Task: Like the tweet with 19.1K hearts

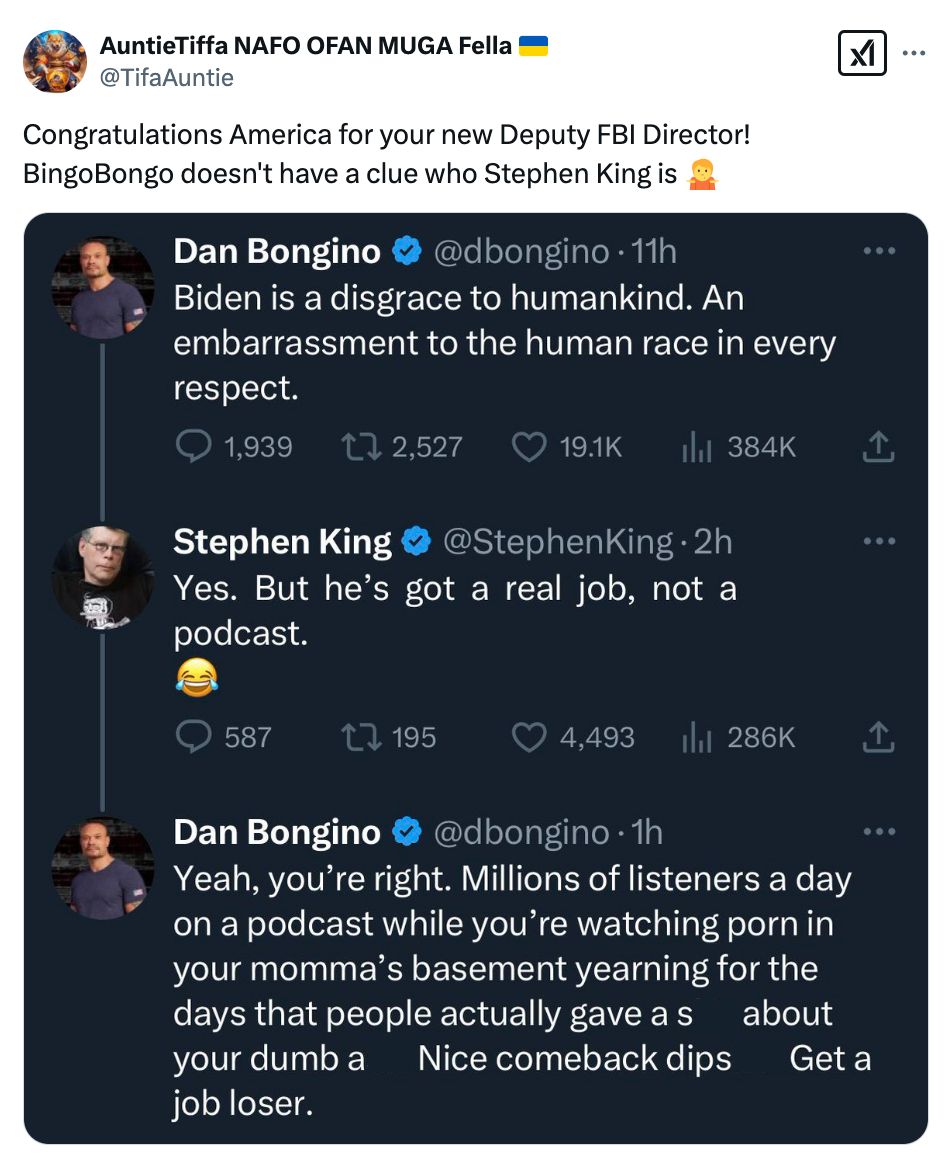Action: coord(528,447)
